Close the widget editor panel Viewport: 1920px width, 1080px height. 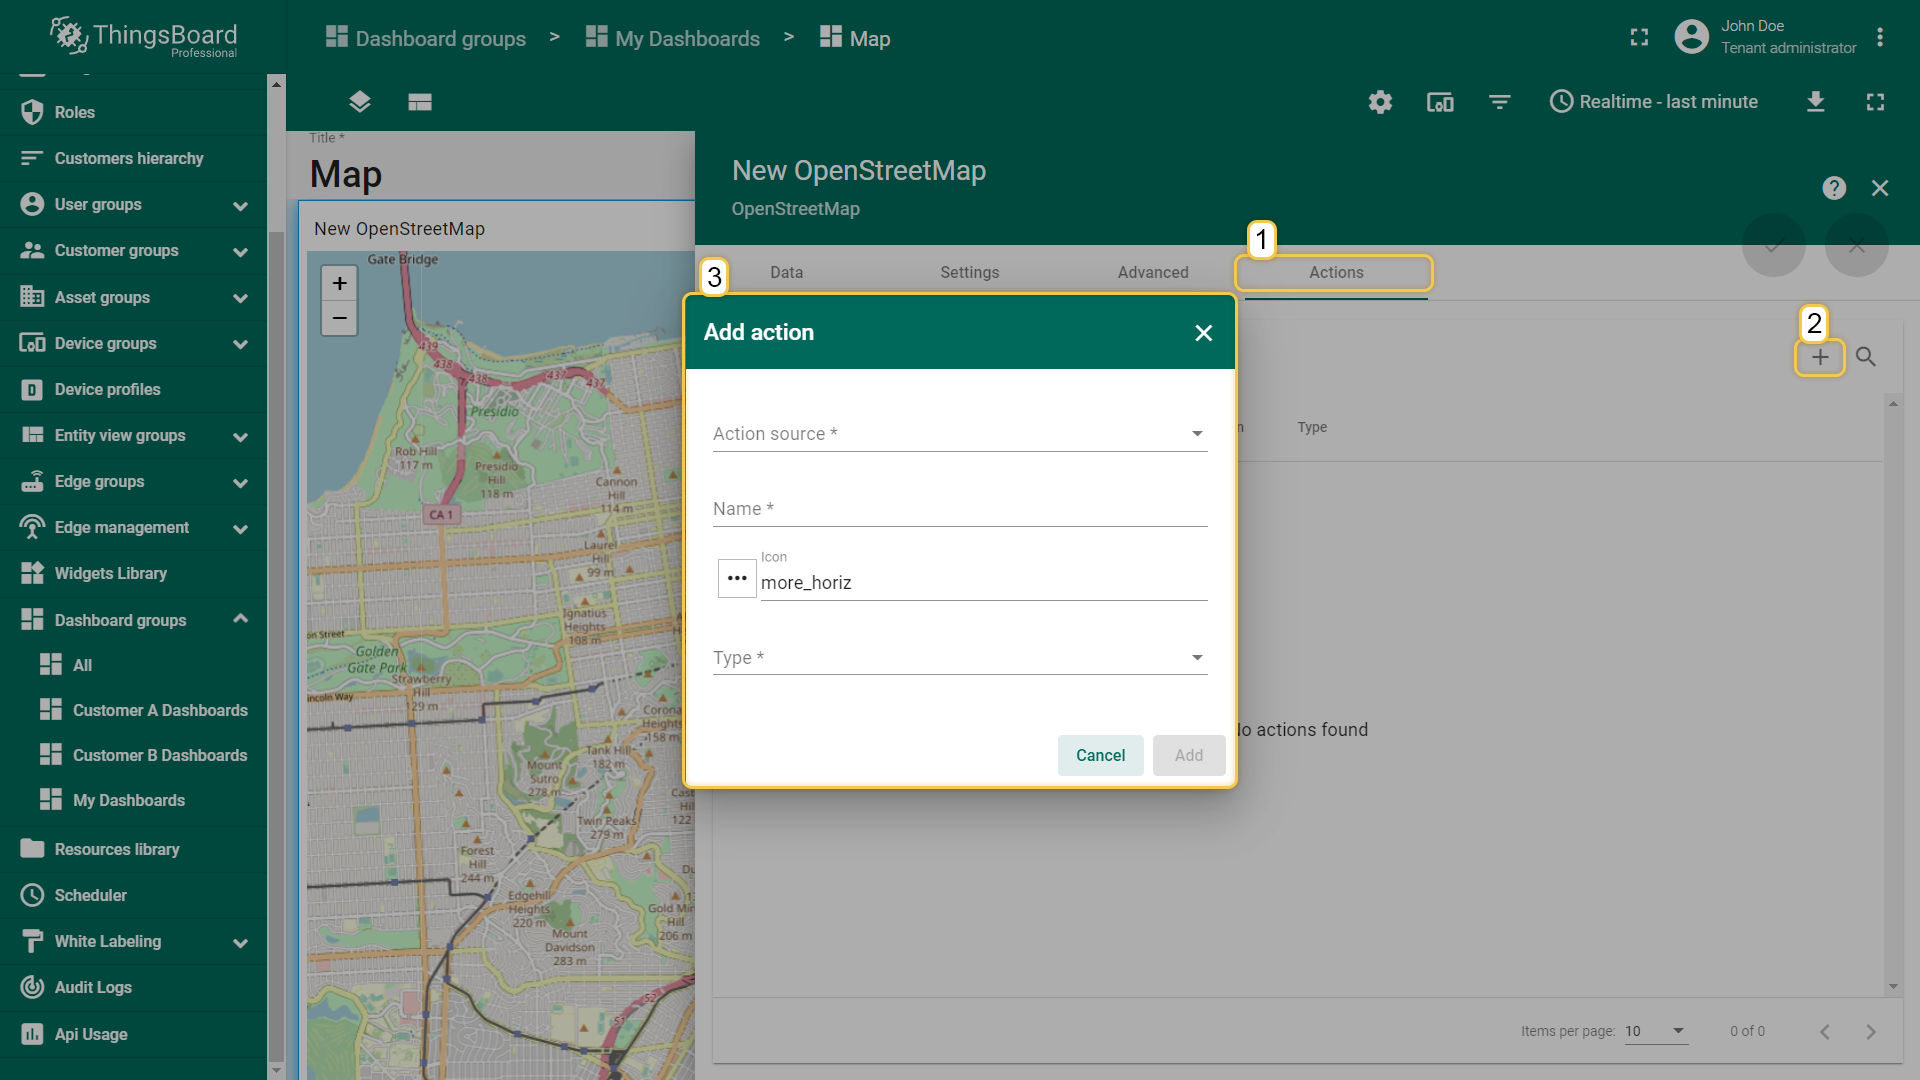coord(1880,188)
